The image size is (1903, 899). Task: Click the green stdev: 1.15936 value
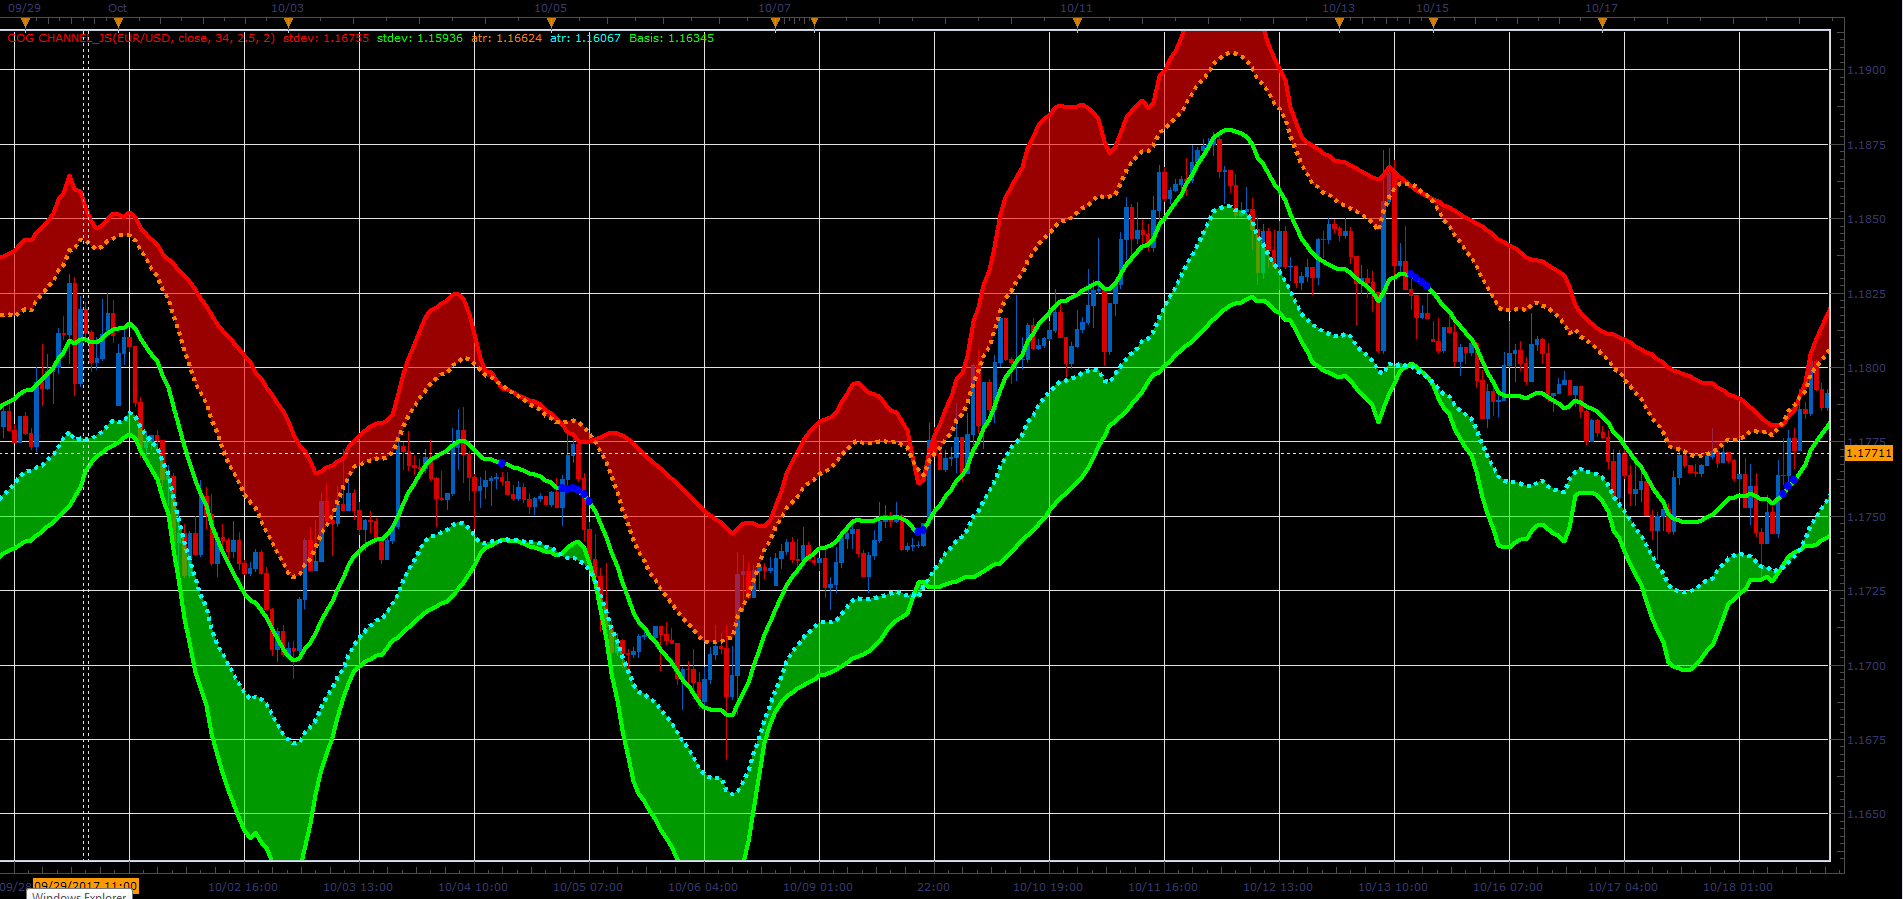tap(420, 38)
